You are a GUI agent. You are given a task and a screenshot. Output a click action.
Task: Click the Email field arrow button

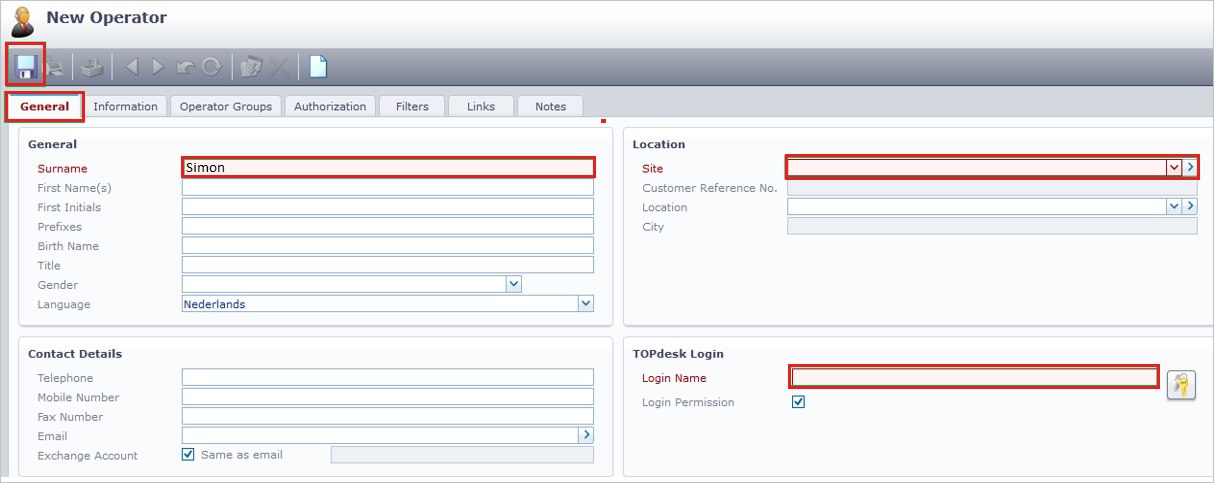(x=586, y=436)
